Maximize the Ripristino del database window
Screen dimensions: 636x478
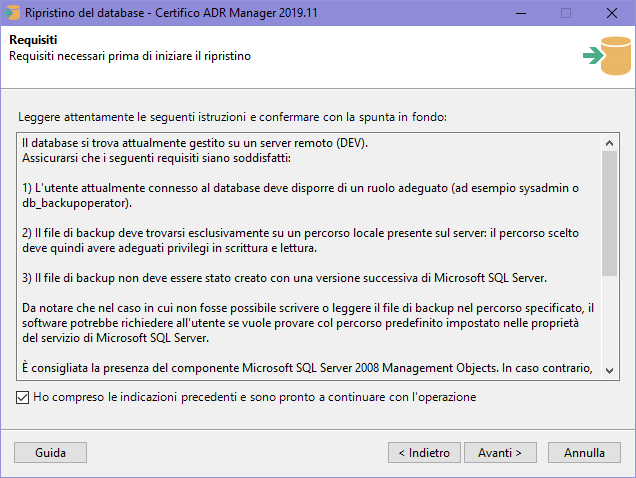pyautogui.click(x=566, y=13)
